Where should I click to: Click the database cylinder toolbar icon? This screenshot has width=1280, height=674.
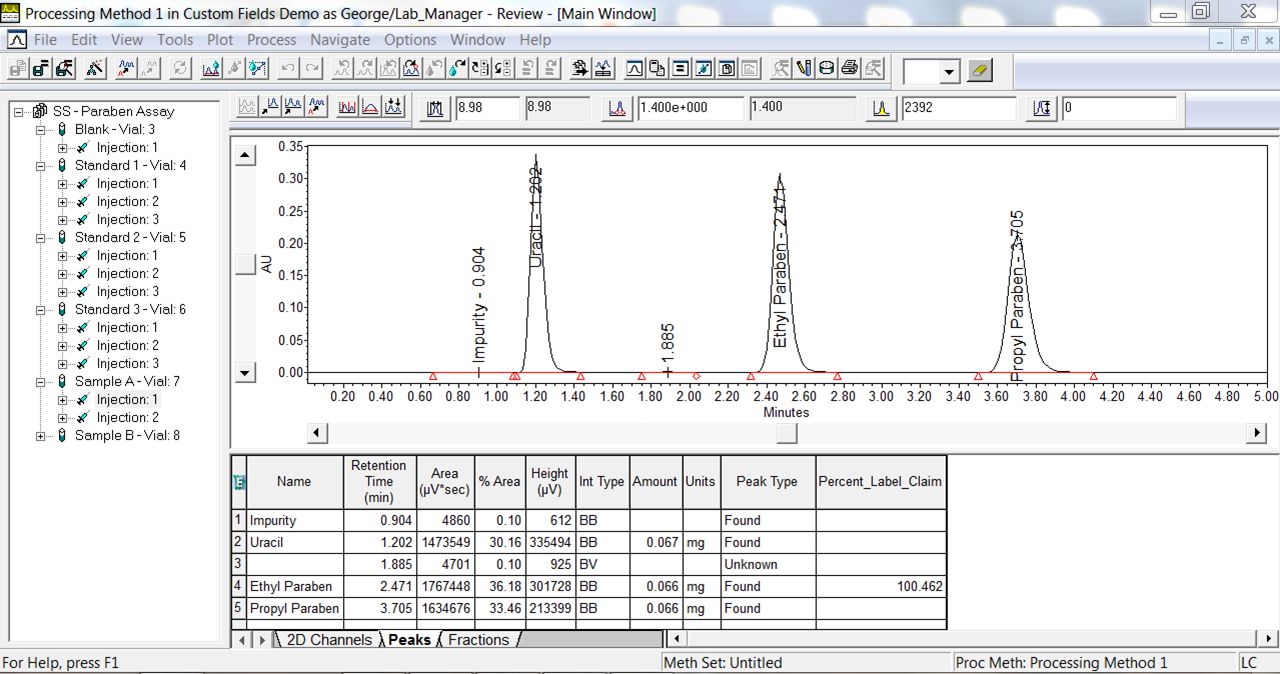(x=826, y=69)
